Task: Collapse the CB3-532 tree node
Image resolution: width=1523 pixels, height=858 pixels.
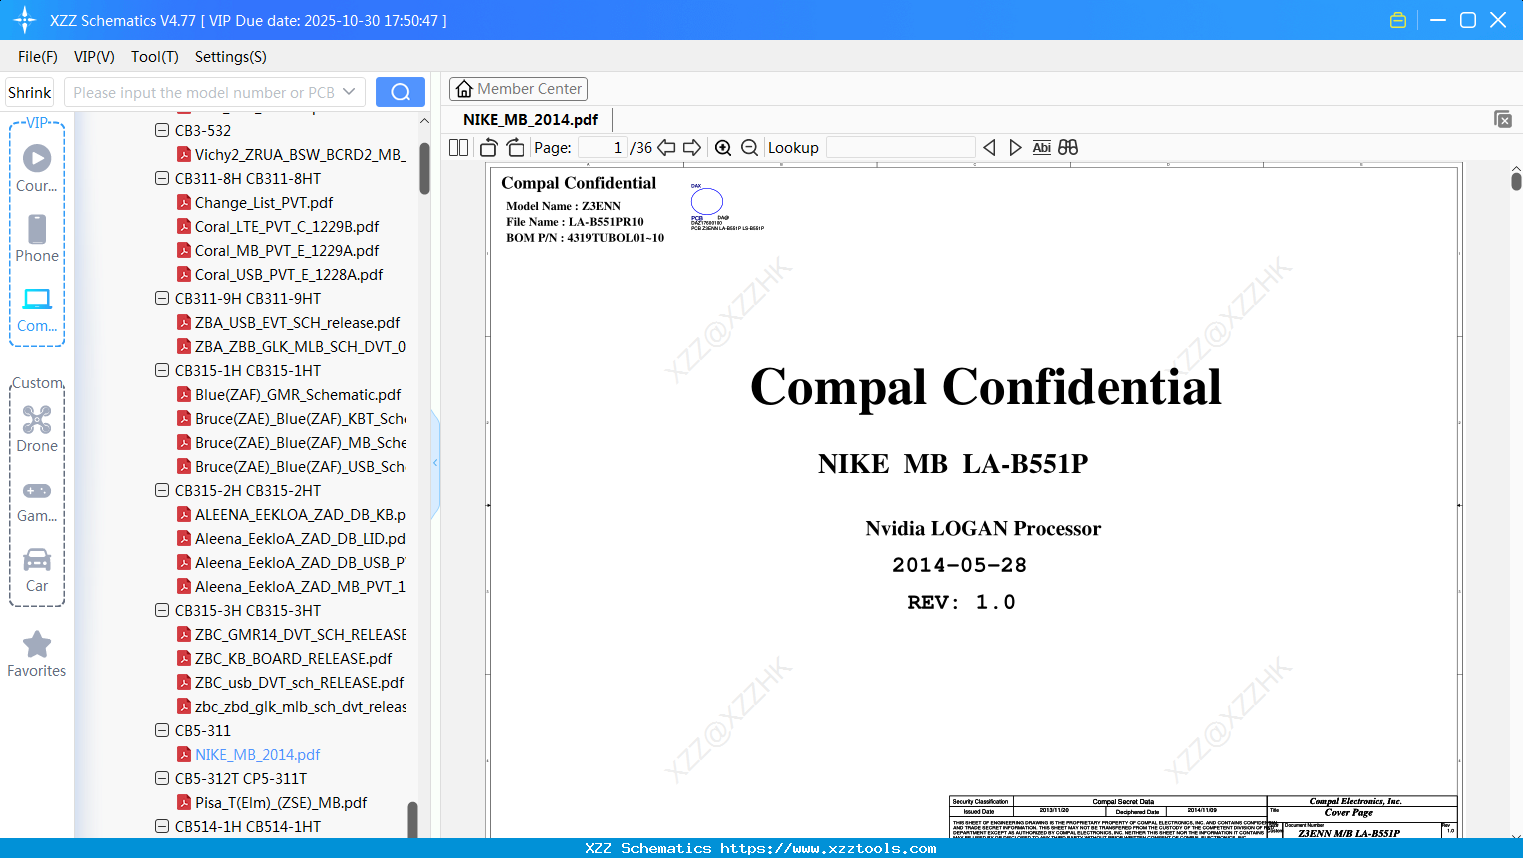Action: (162, 130)
